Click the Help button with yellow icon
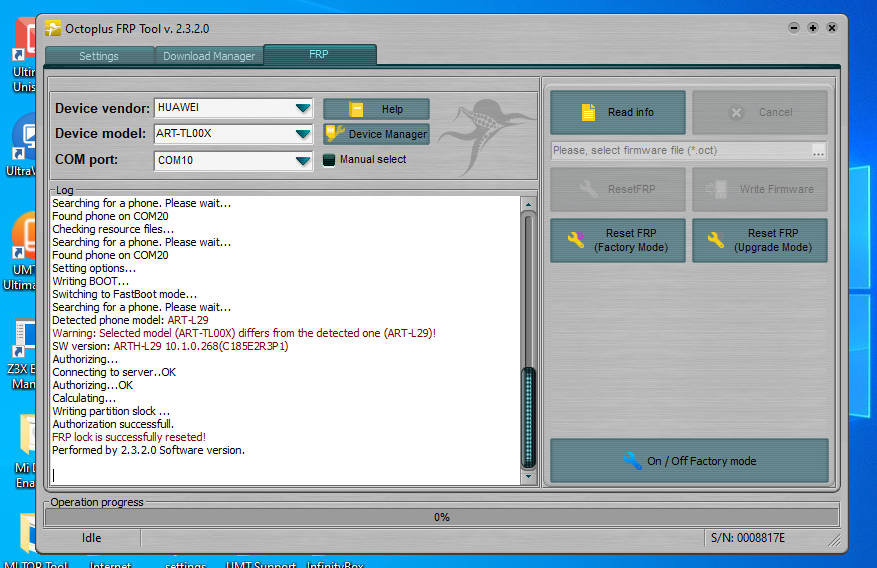Screen dimensions: 877x568 (376, 109)
